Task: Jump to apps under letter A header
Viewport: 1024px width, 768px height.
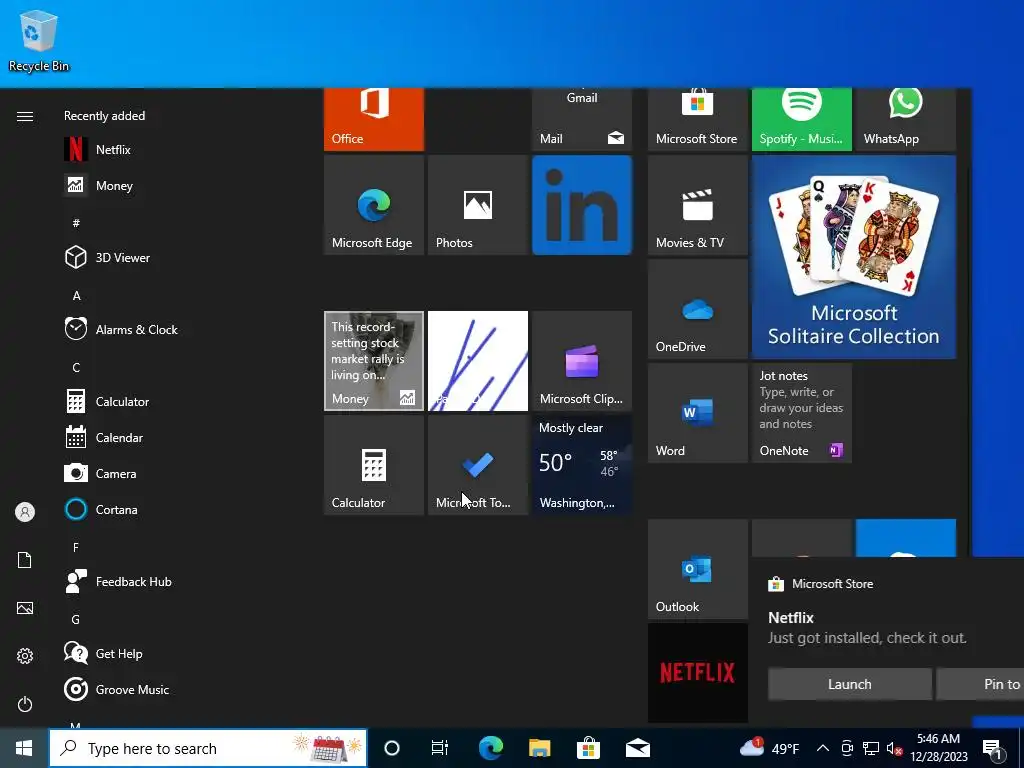Action: pos(76,296)
